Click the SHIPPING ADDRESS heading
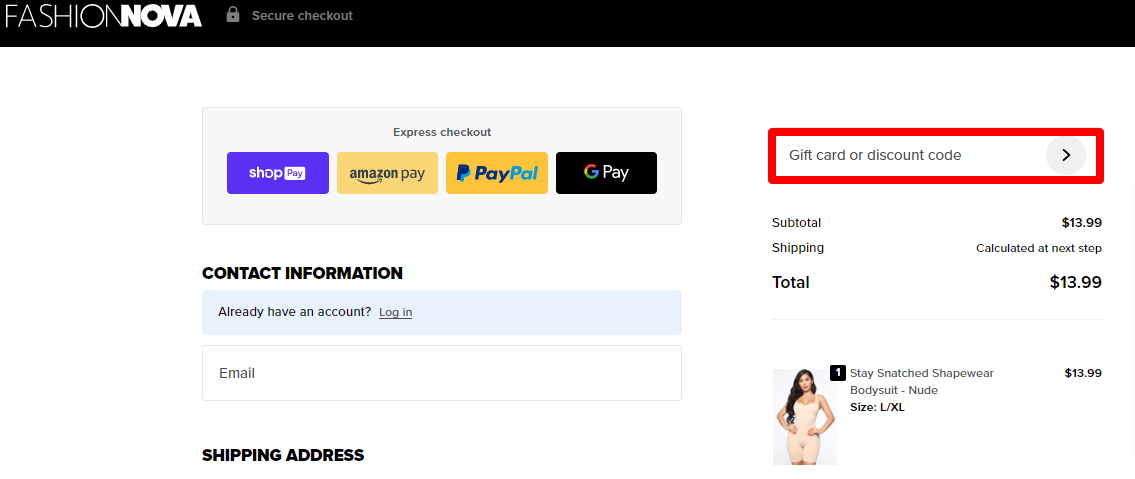The height and width of the screenshot is (479, 1135). 283,455
